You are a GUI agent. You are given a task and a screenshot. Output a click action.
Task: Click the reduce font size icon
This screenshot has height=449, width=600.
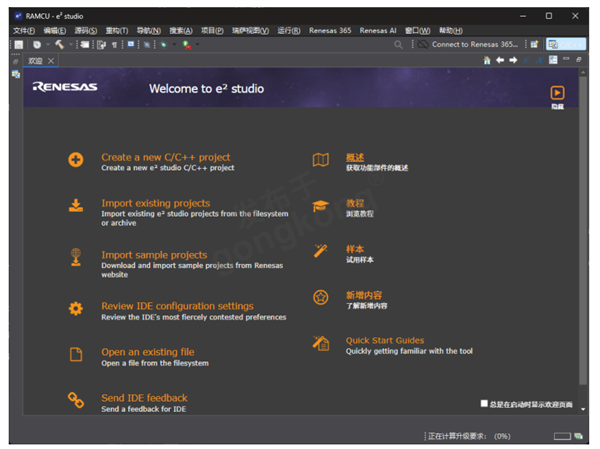pos(527,60)
